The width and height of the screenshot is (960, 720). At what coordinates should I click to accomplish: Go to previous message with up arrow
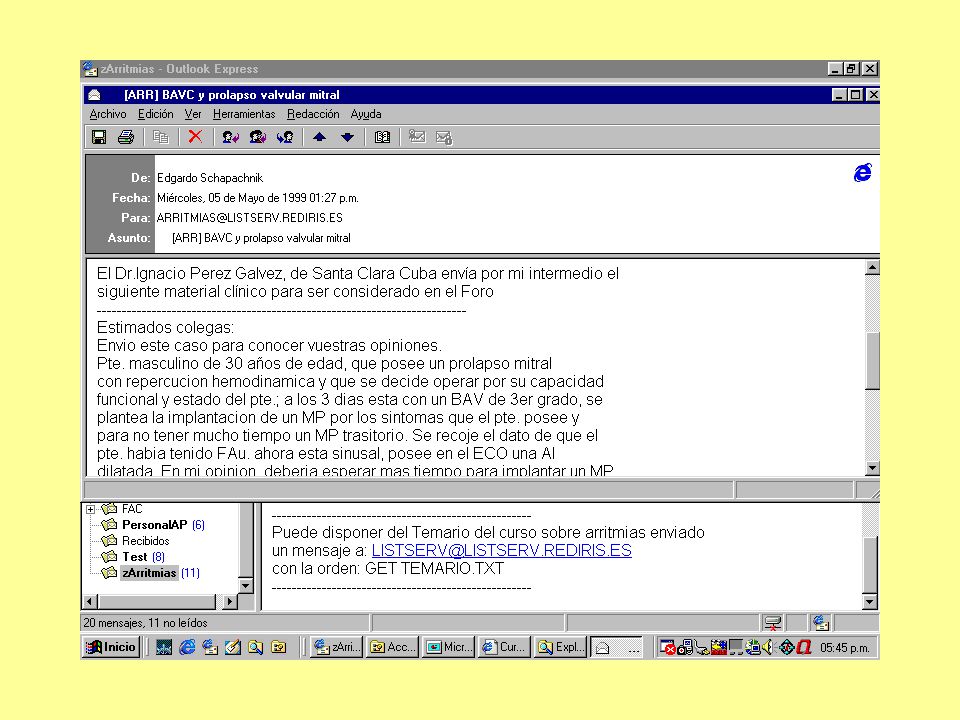[x=319, y=137]
